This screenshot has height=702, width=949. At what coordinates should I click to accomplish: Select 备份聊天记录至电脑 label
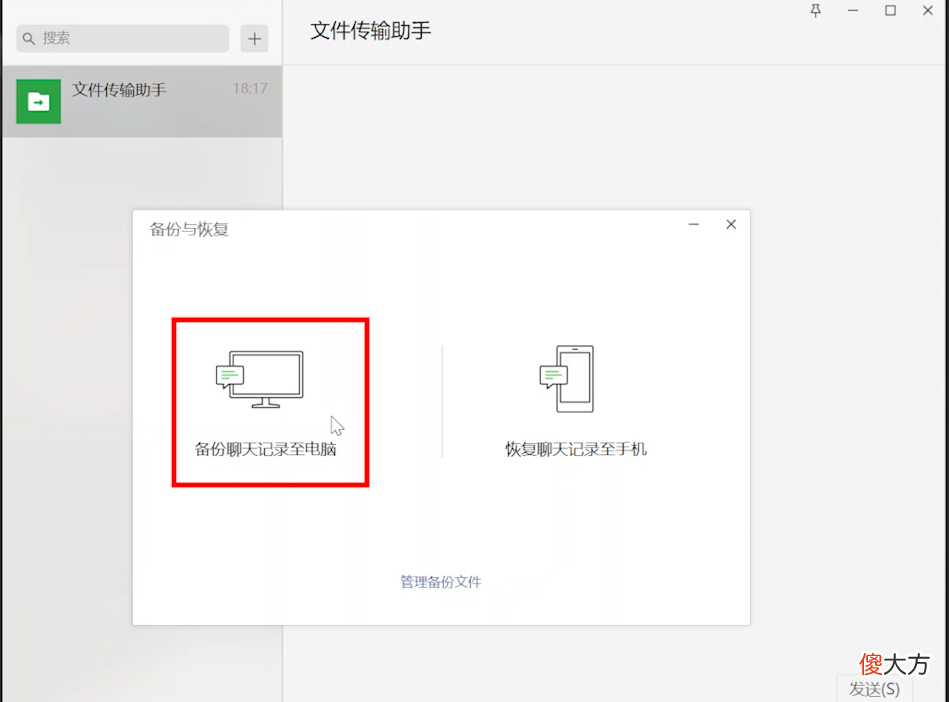265,449
